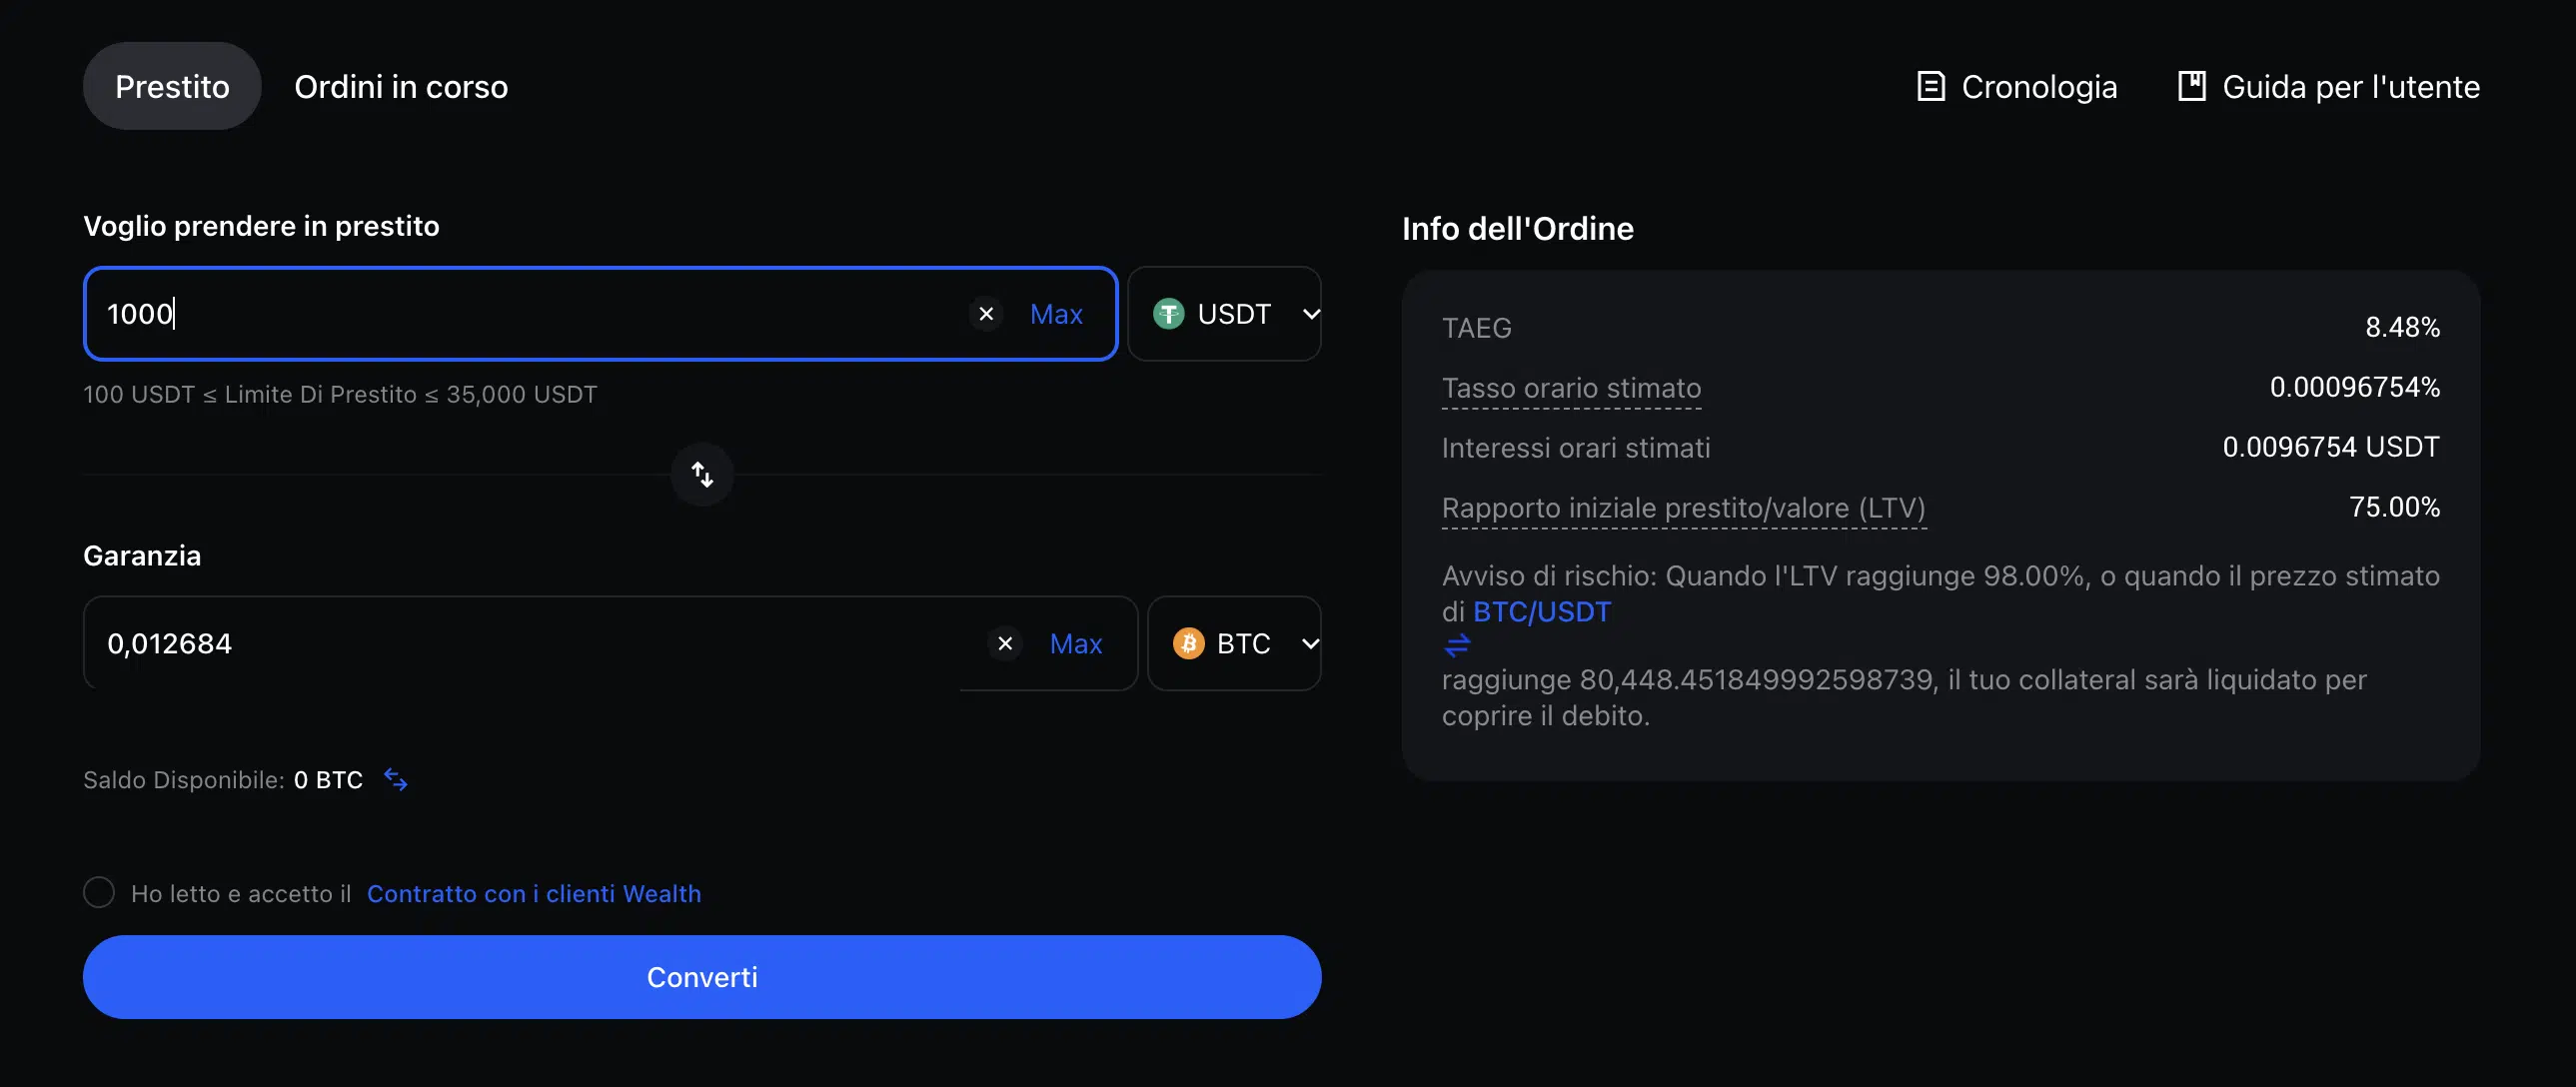Click Max for the Garanzia amount
The width and height of the screenshot is (2576, 1087).
point(1075,643)
